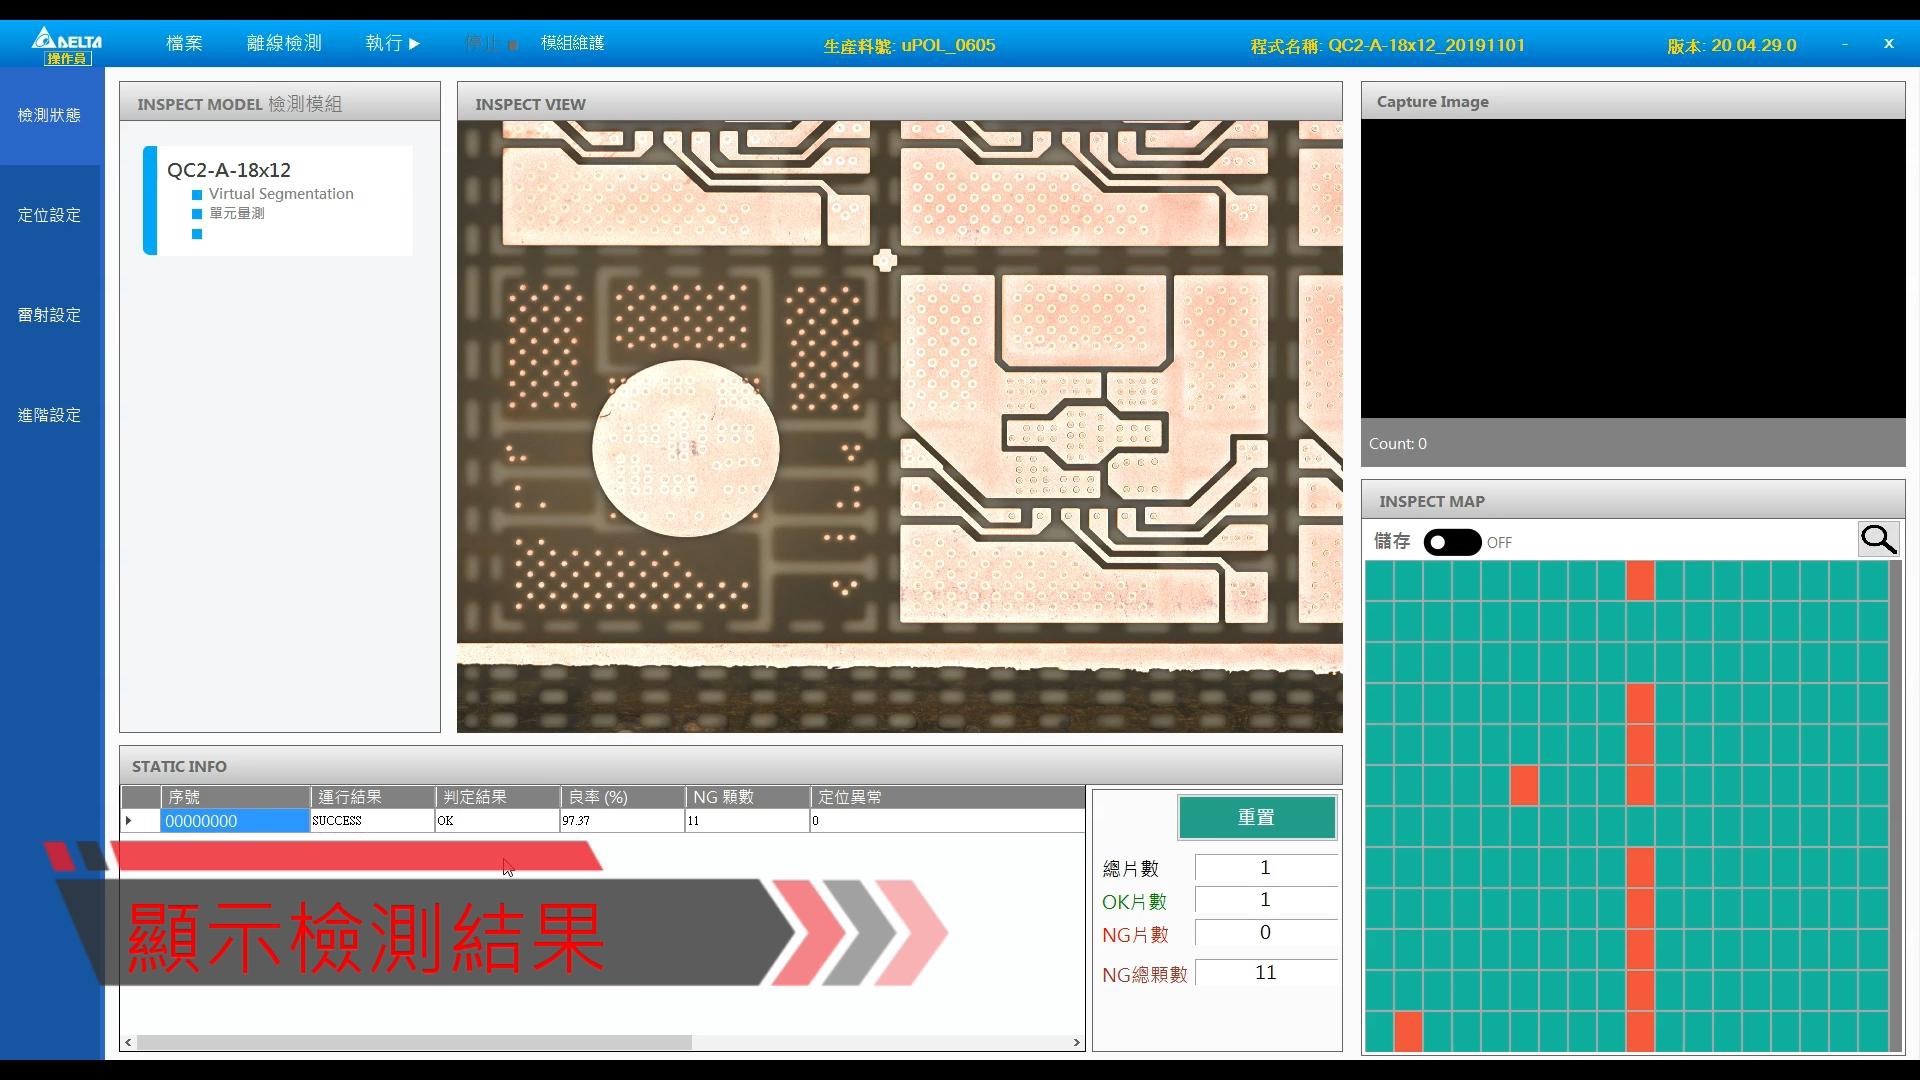This screenshot has height=1080, width=1920.
Task: Toggle the 儲存 save switch on
Action: pos(1452,542)
